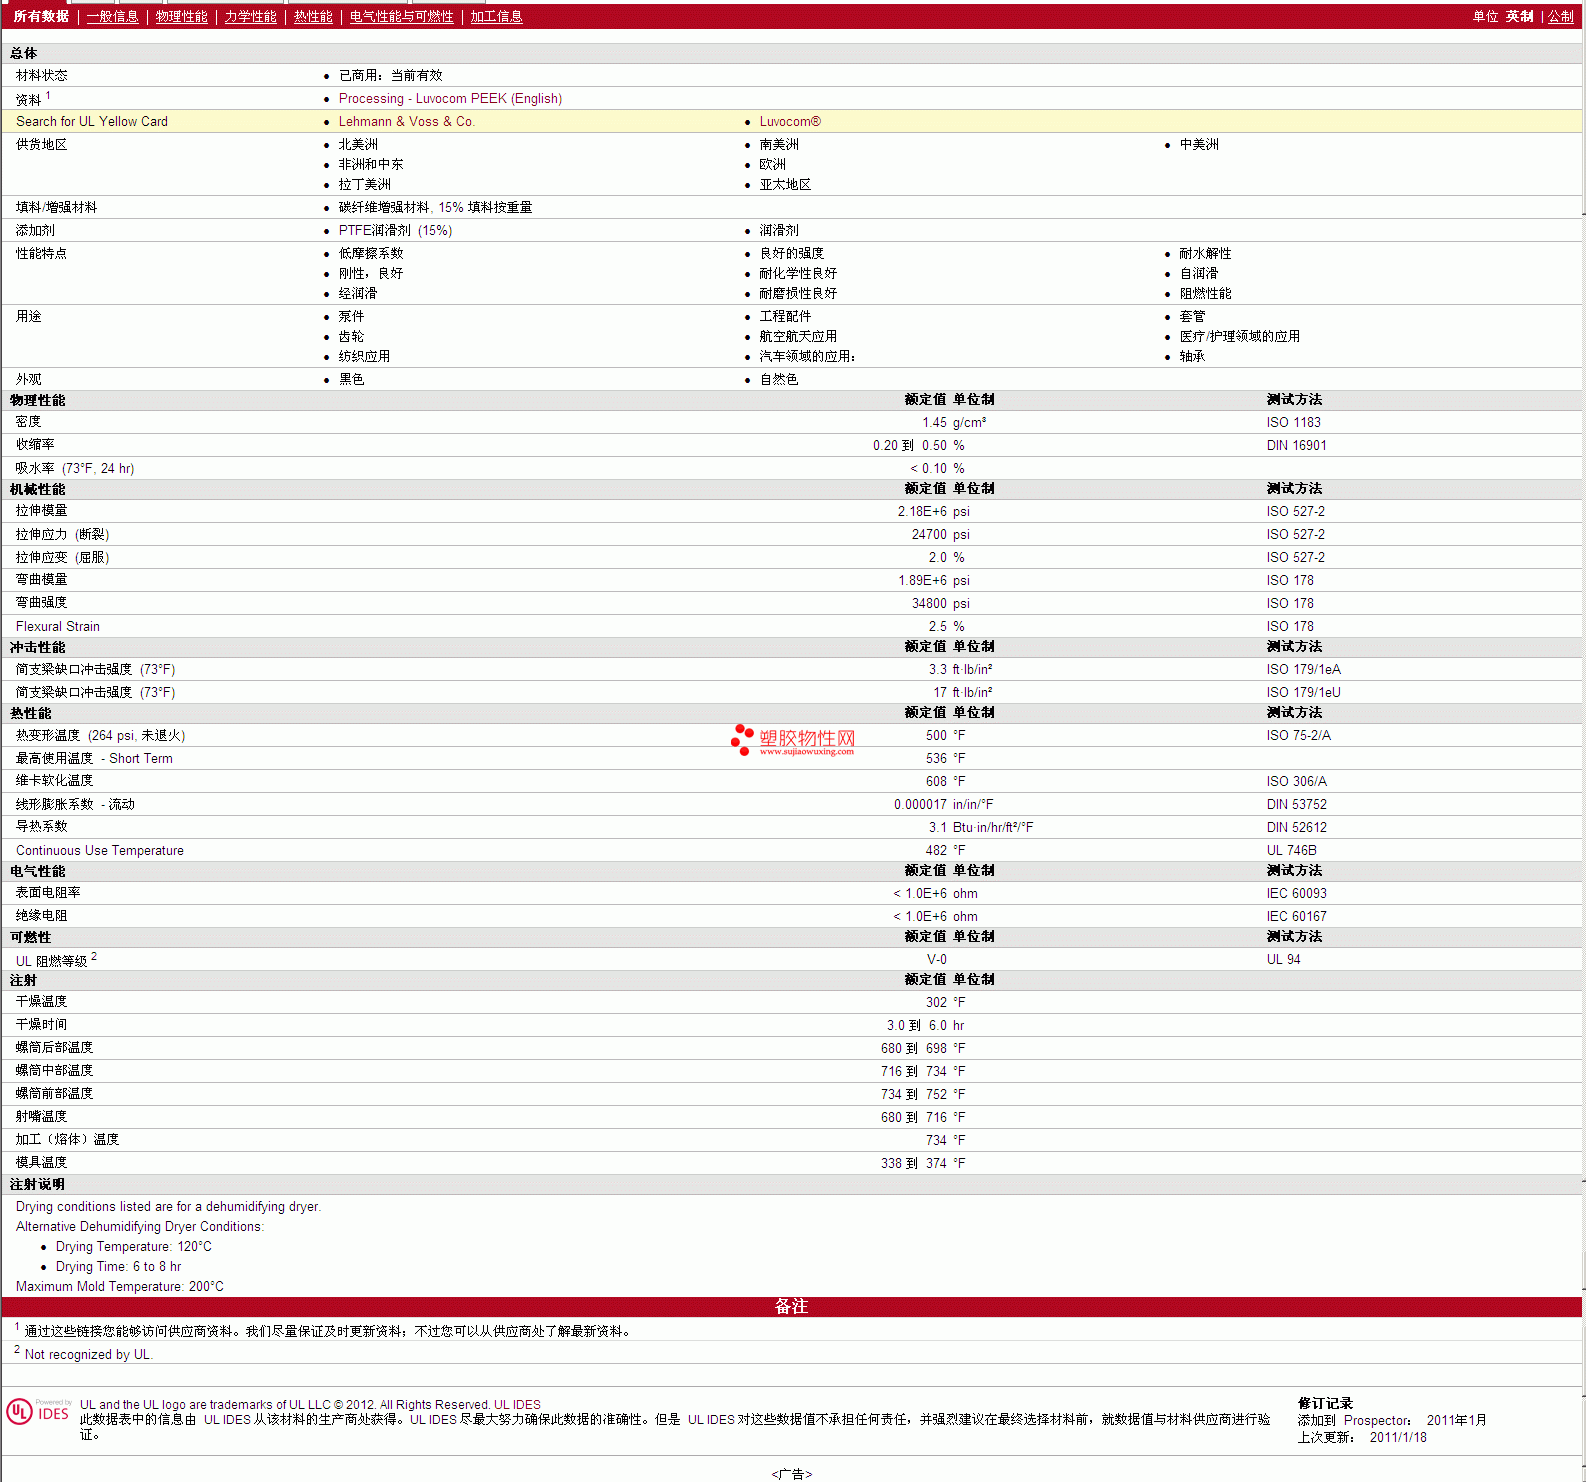Open Processing - Luvocom PEEK (English) document
This screenshot has height=1482, width=1586.
pyautogui.click(x=450, y=99)
